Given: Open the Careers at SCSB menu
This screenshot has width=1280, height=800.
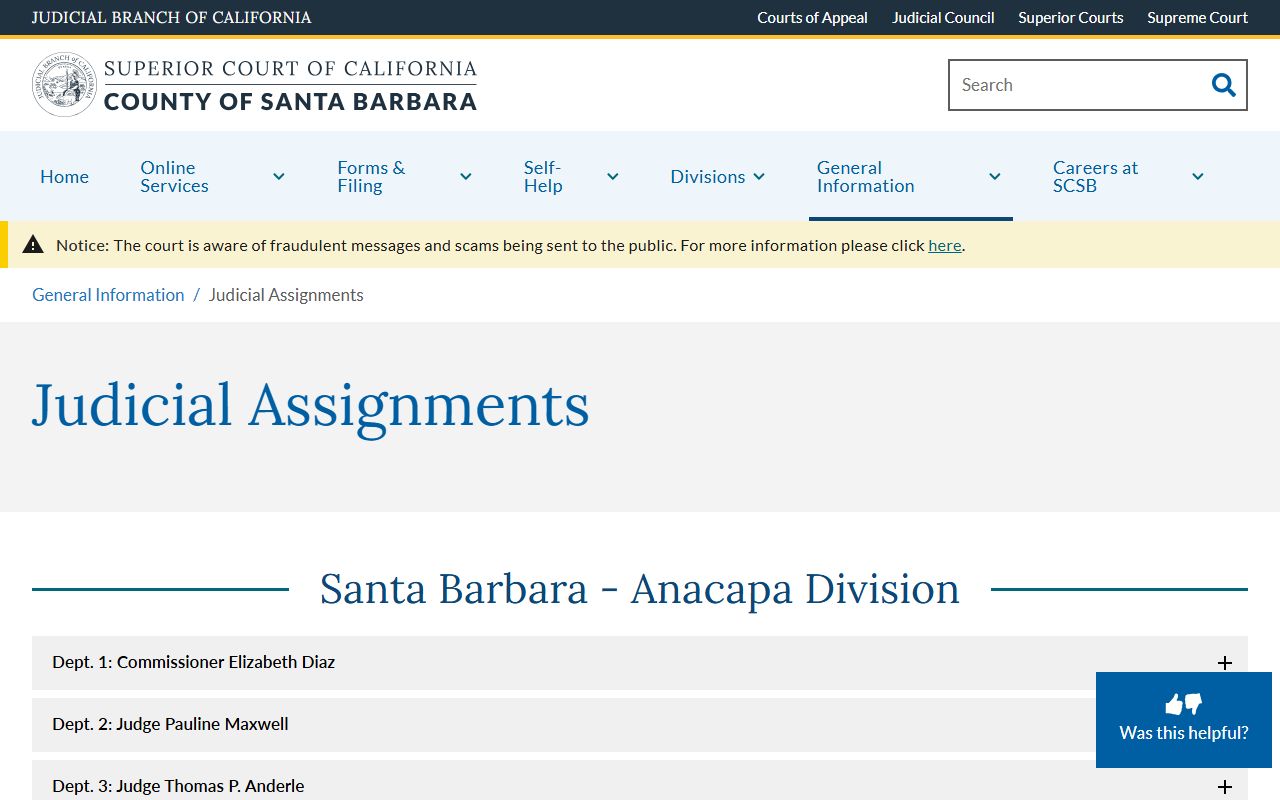Looking at the screenshot, I should 1096,177.
